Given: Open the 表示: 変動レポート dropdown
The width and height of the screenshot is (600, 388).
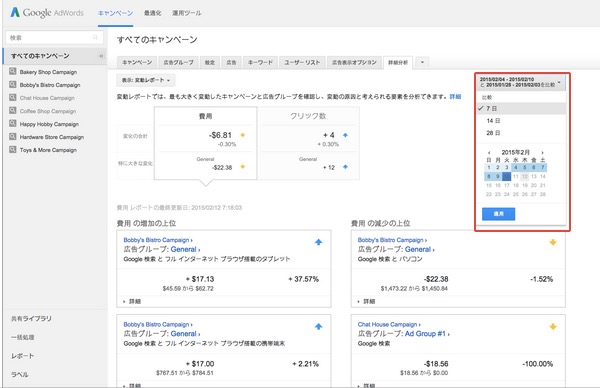Looking at the screenshot, I should (x=146, y=80).
